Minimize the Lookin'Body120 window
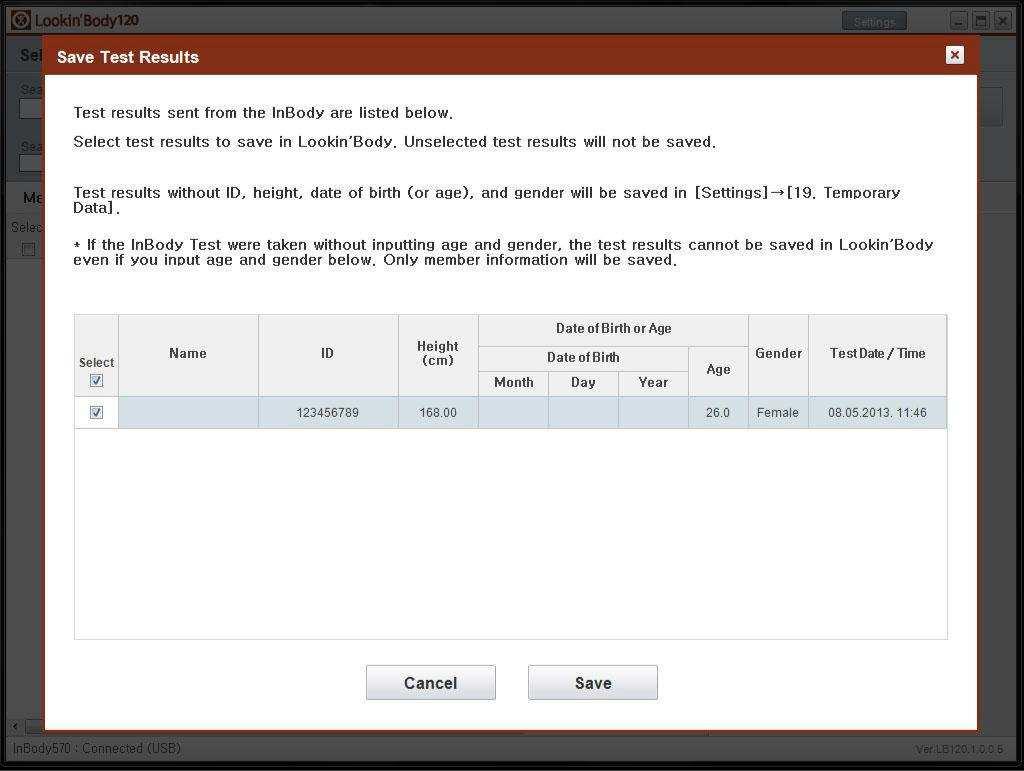Screen dimensions: 1024x771 click(x=958, y=21)
